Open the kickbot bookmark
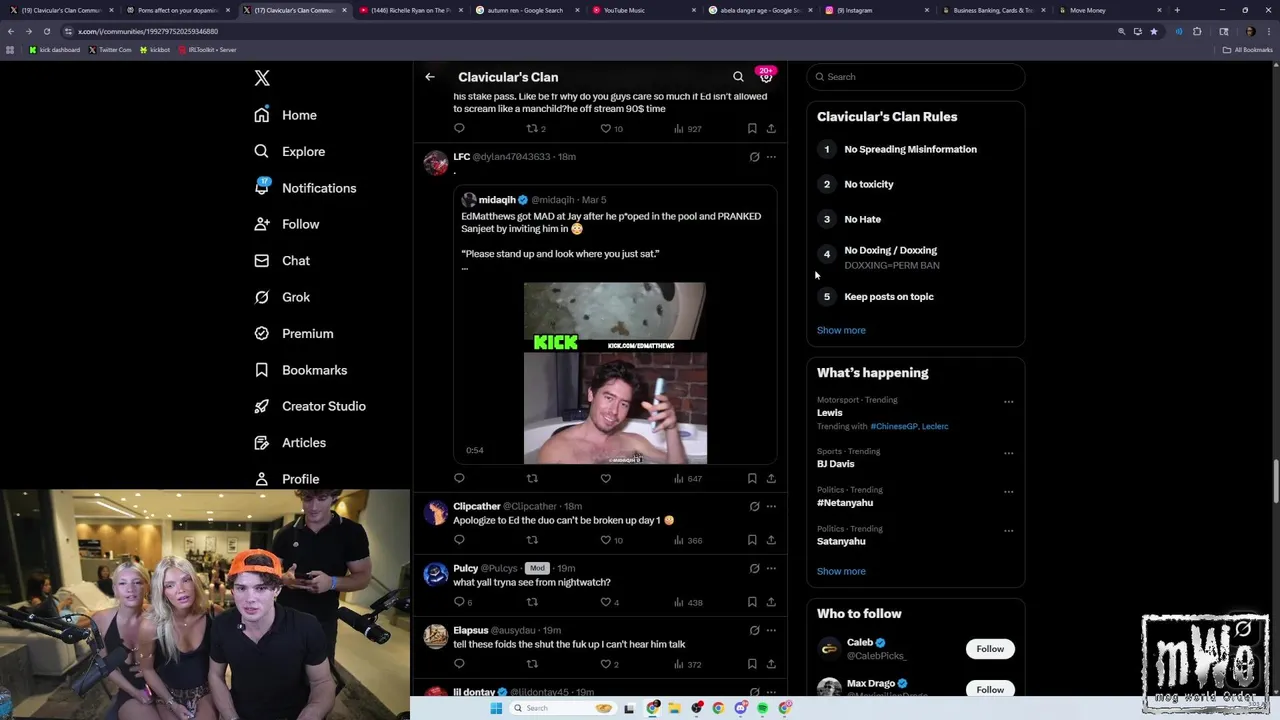This screenshot has width=1280, height=720. point(155,49)
